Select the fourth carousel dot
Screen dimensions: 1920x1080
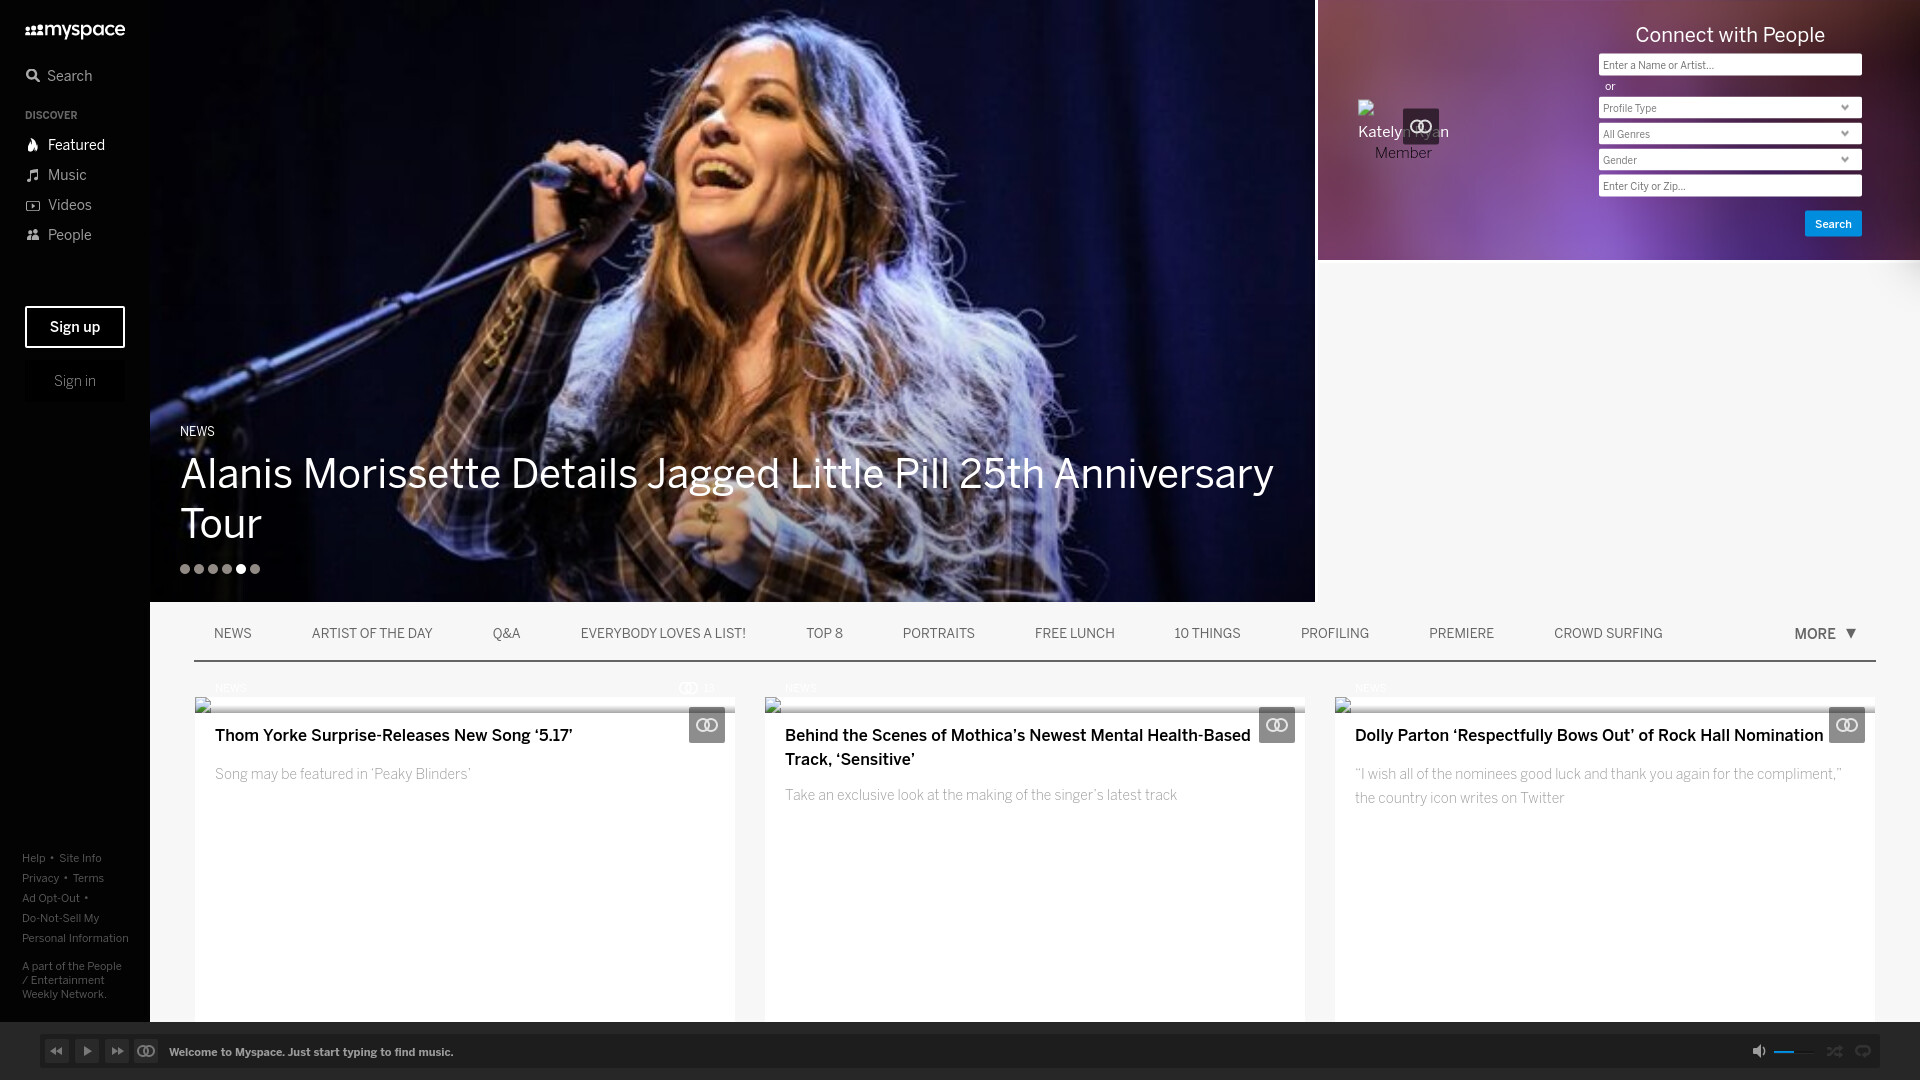click(x=227, y=569)
